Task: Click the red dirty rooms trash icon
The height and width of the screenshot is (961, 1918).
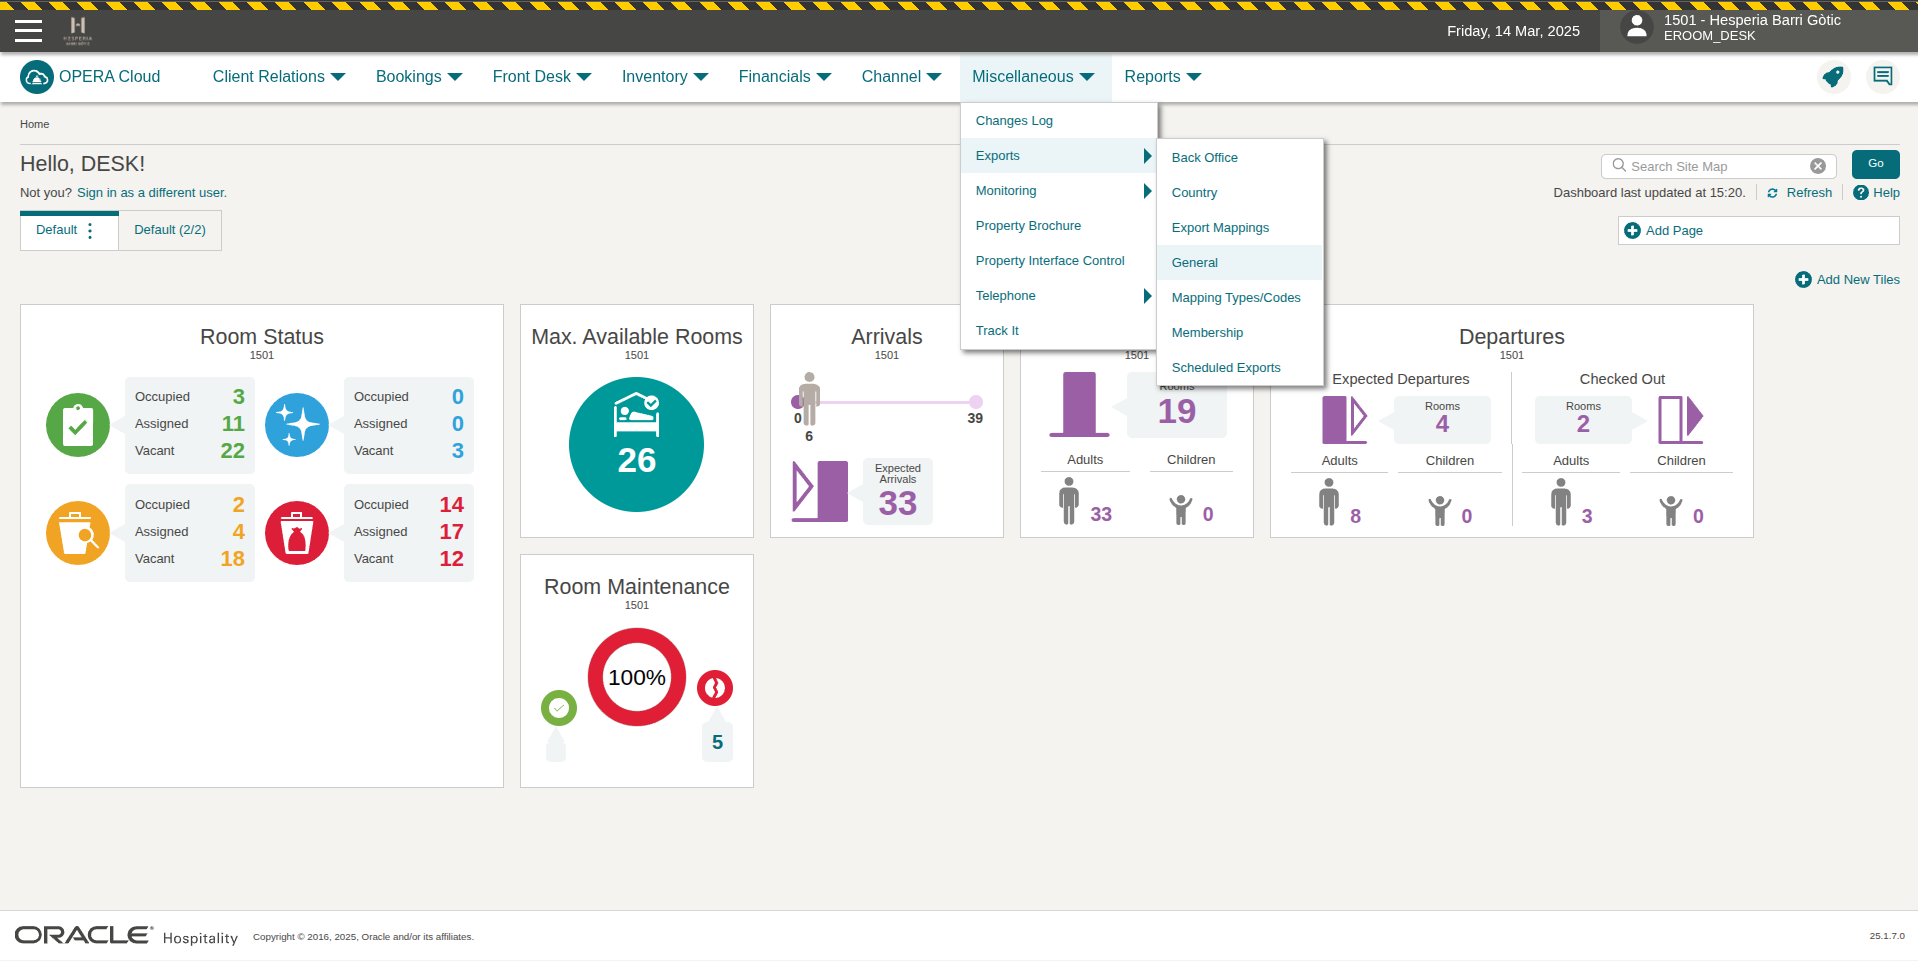Action: pyautogui.click(x=297, y=533)
